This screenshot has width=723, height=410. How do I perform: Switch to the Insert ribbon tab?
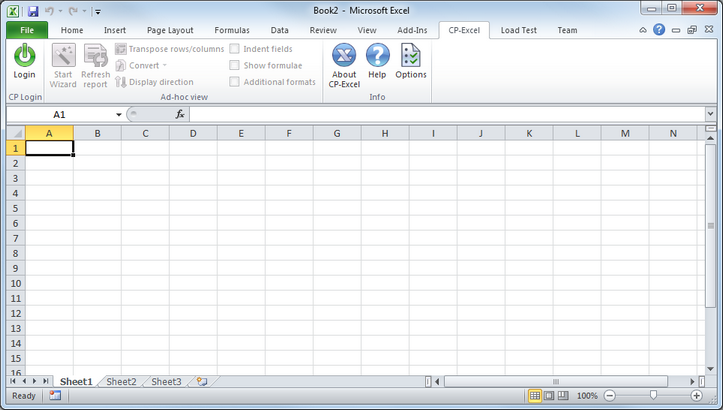pyautogui.click(x=115, y=30)
